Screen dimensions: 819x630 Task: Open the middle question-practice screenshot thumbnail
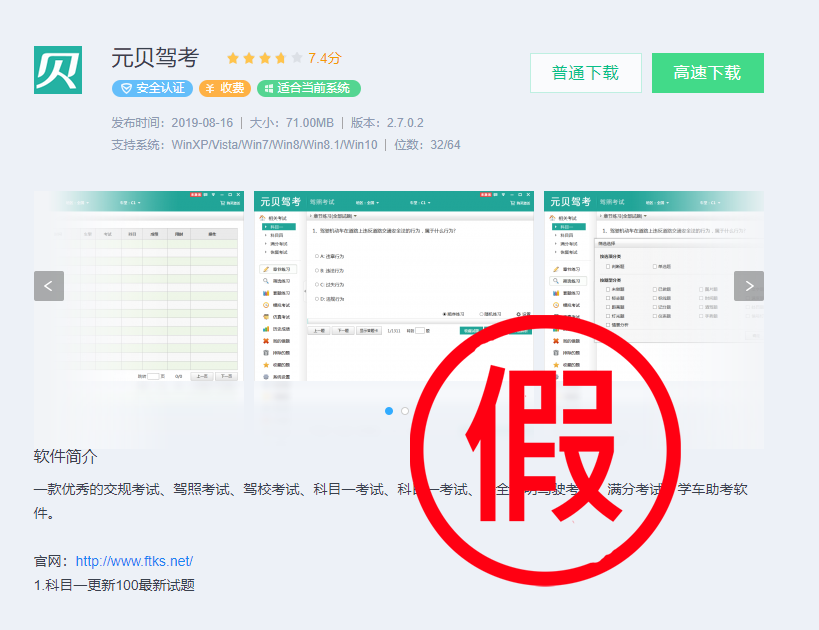394,286
